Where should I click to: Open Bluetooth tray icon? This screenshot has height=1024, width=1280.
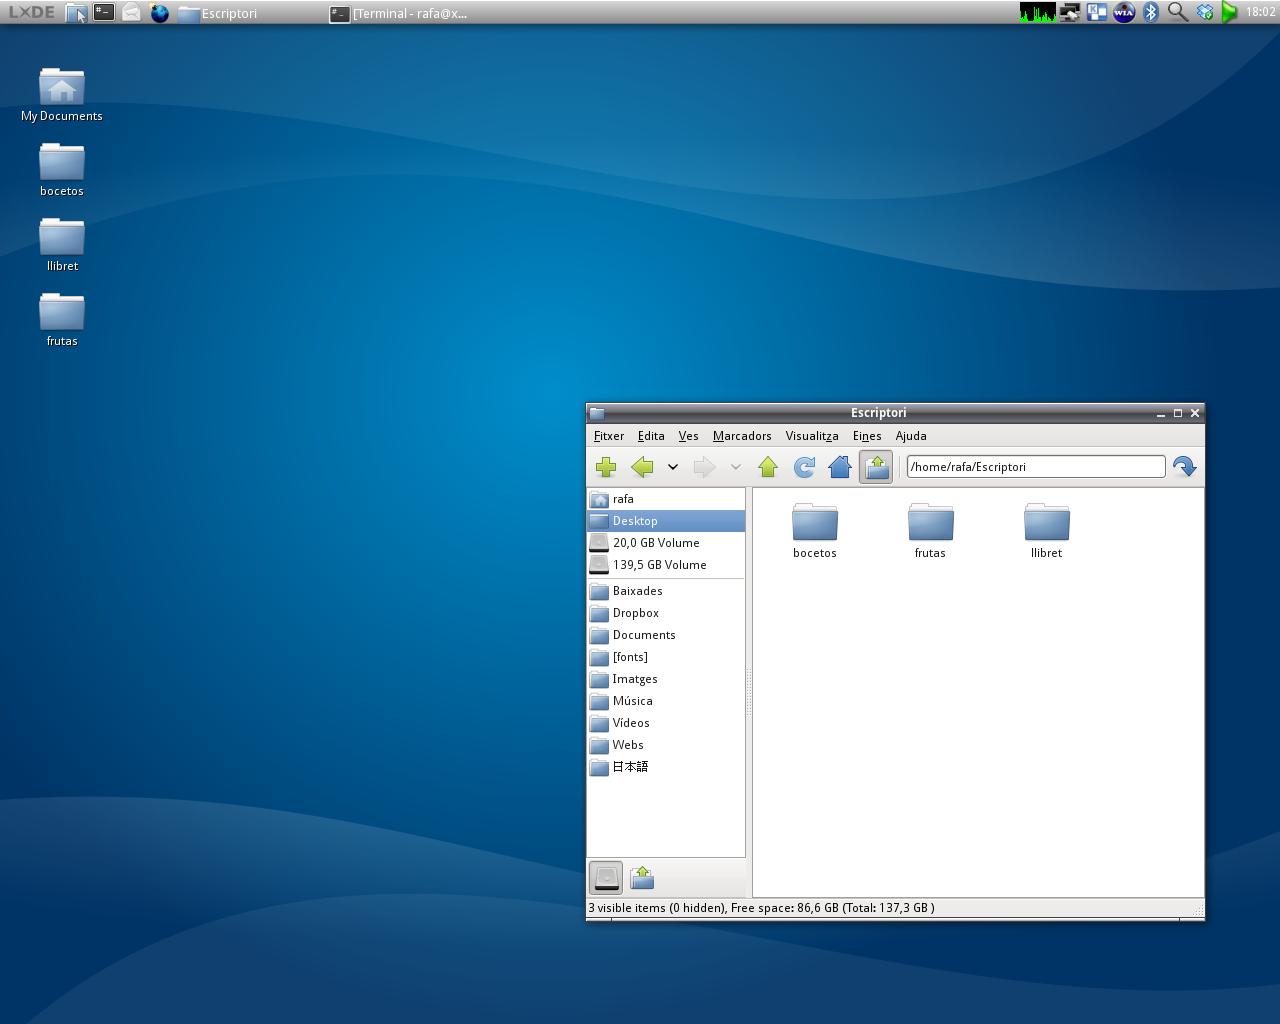1151,13
